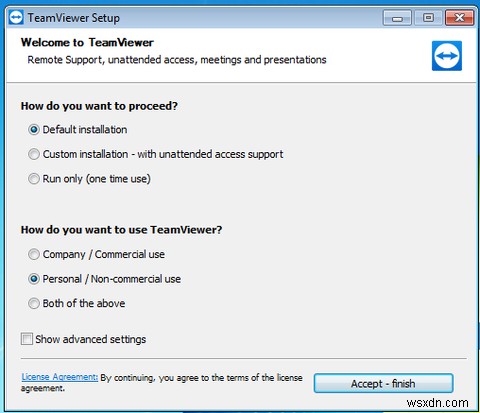The width and height of the screenshot is (480, 413).
Task: Click the TeamViewer Setup title text
Action: tap(74, 18)
